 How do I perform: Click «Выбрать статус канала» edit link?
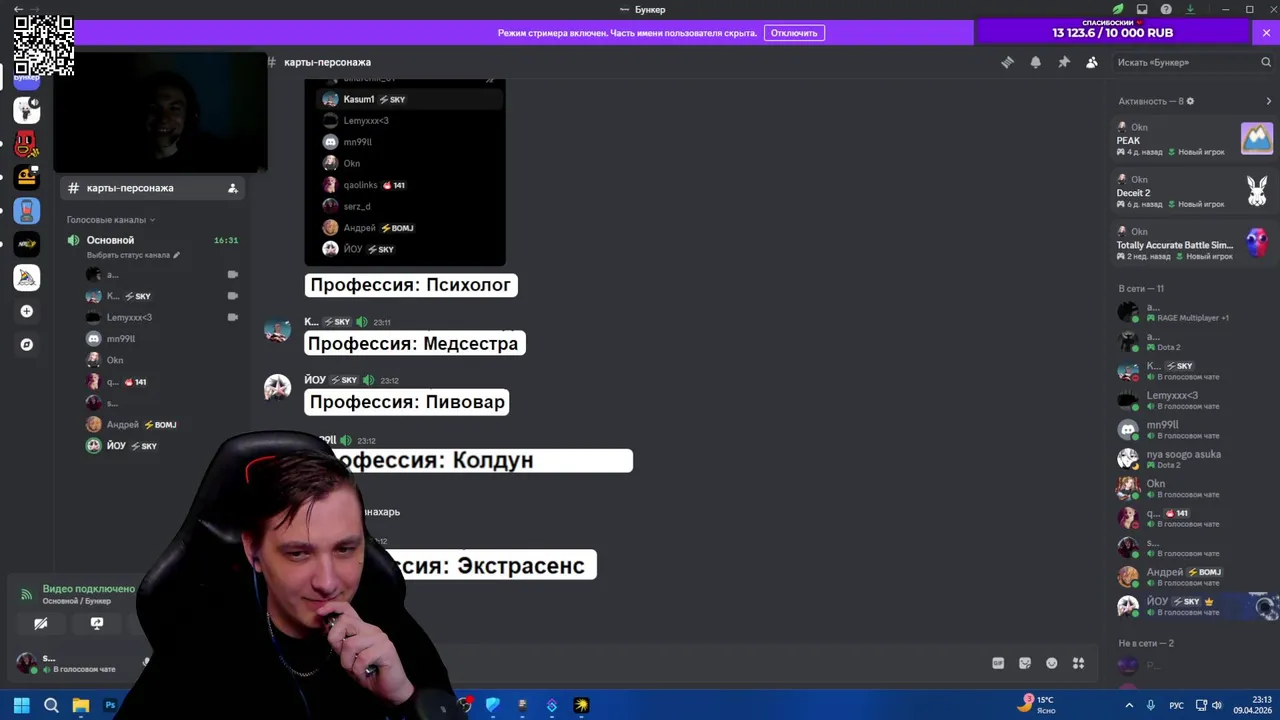pyautogui.click(x=133, y=255)
